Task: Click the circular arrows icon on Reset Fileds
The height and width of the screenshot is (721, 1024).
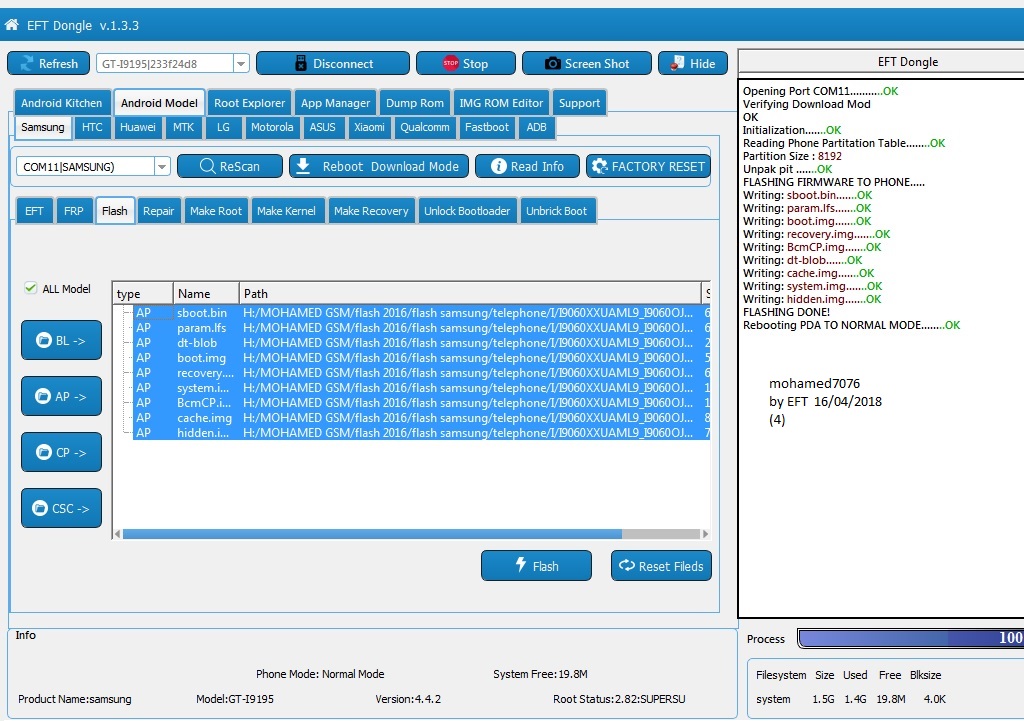Action: tap(626, 566)
